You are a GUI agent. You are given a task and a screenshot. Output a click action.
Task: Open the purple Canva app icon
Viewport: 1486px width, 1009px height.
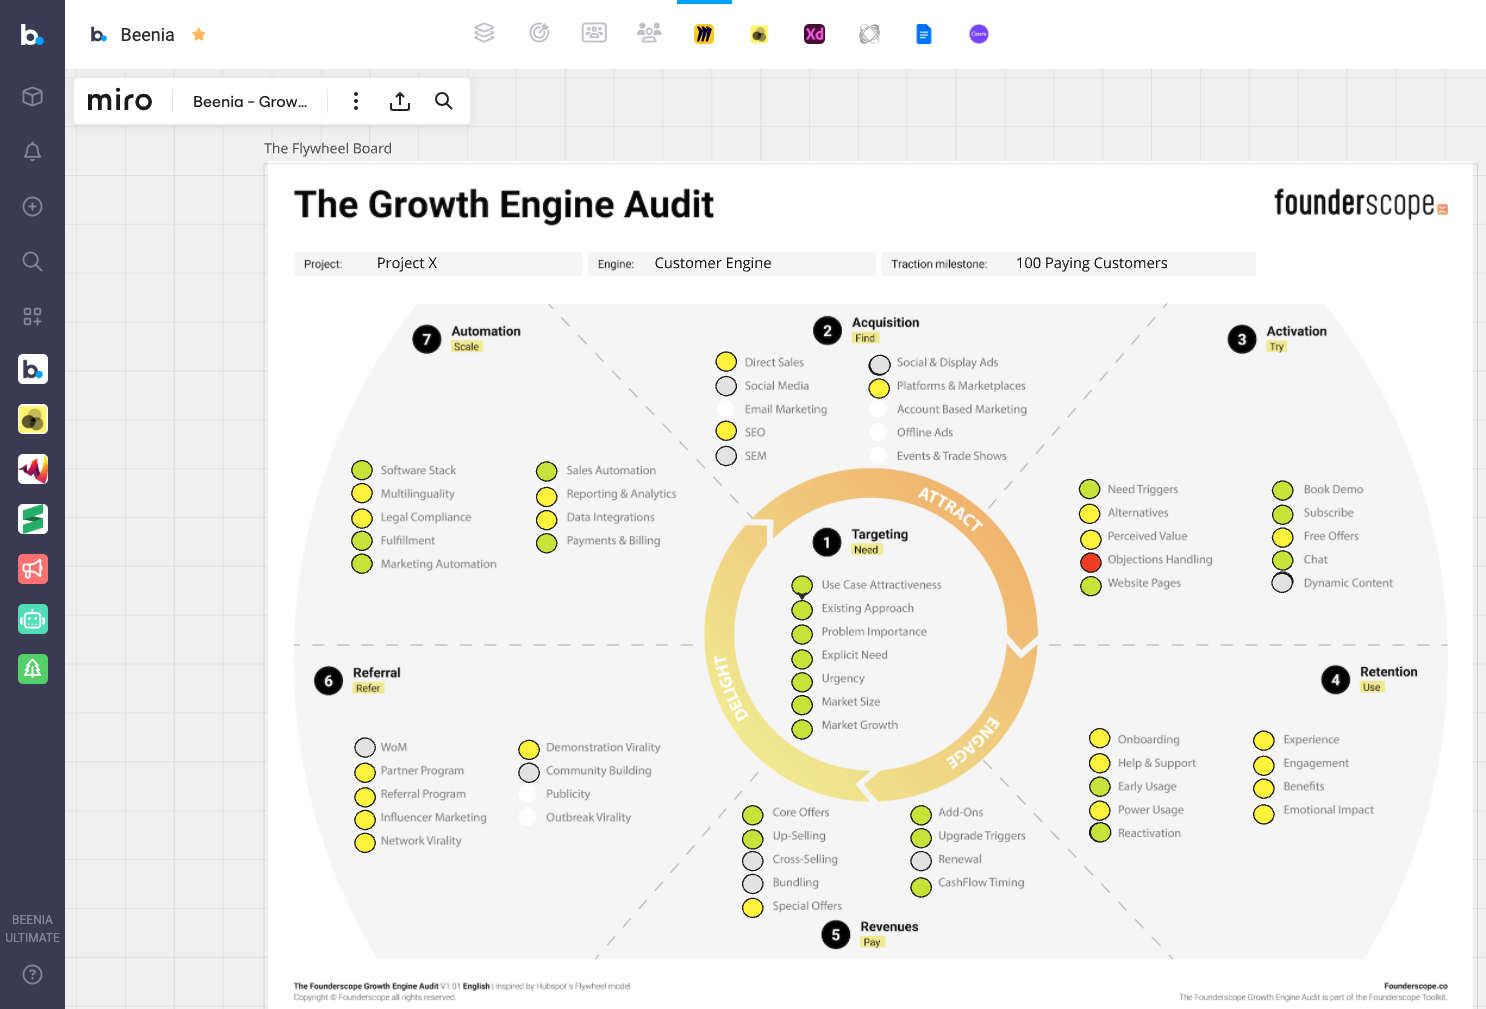coord(978,34)
